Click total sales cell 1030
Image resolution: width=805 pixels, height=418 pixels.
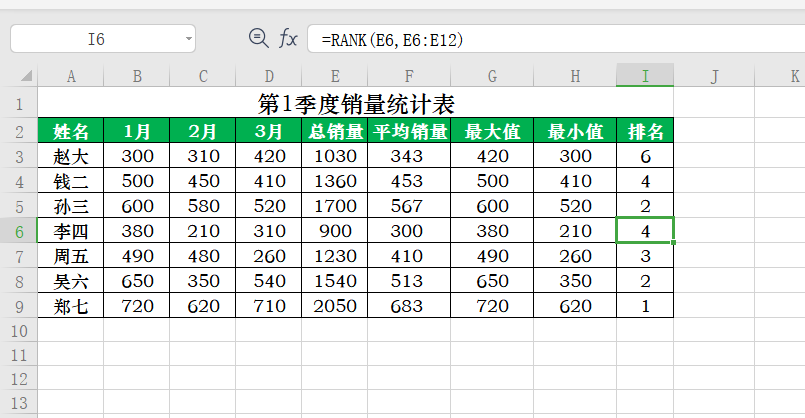point(335,156)
